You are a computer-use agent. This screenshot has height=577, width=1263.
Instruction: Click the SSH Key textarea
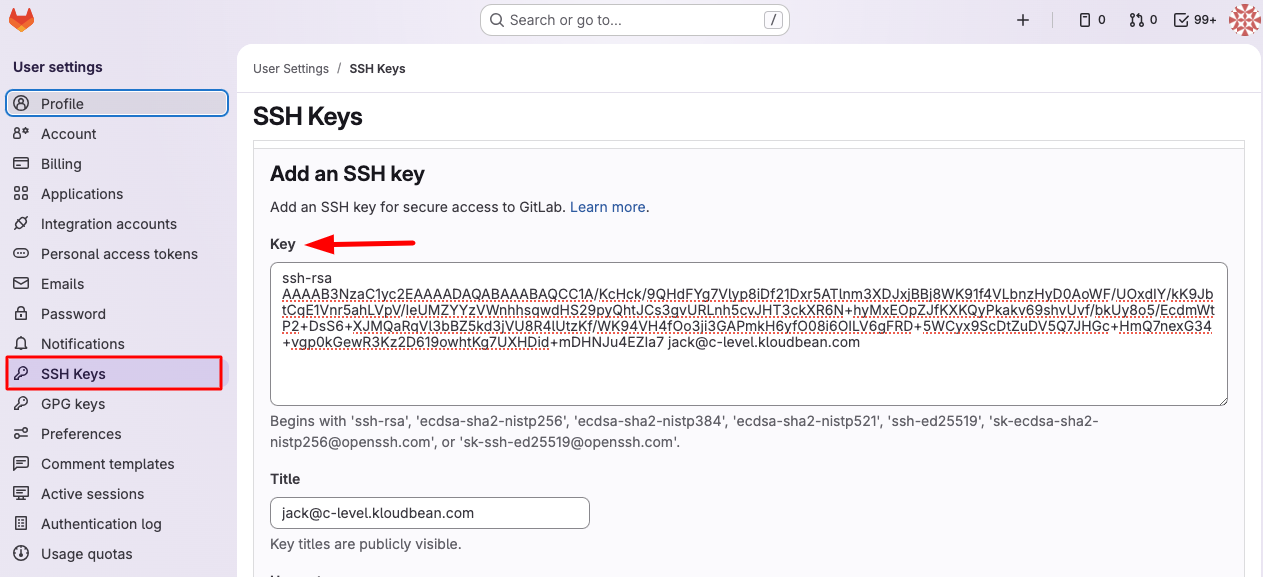[x=748, y=333]
